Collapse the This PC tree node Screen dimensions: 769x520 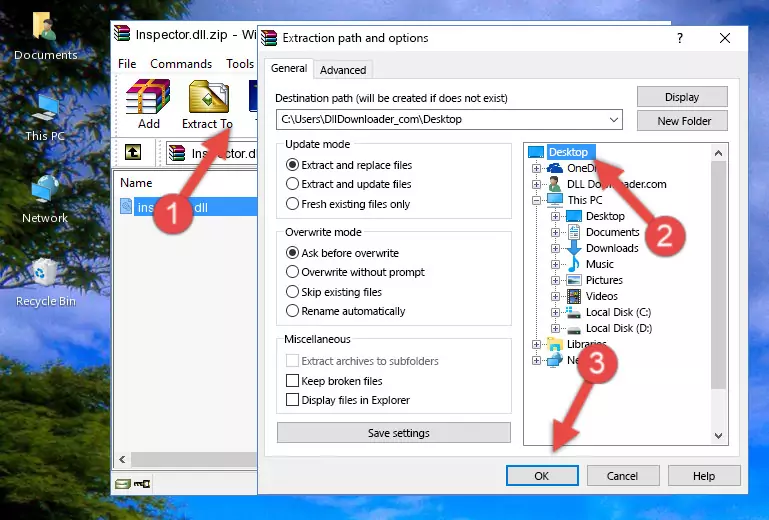[537, 200]
